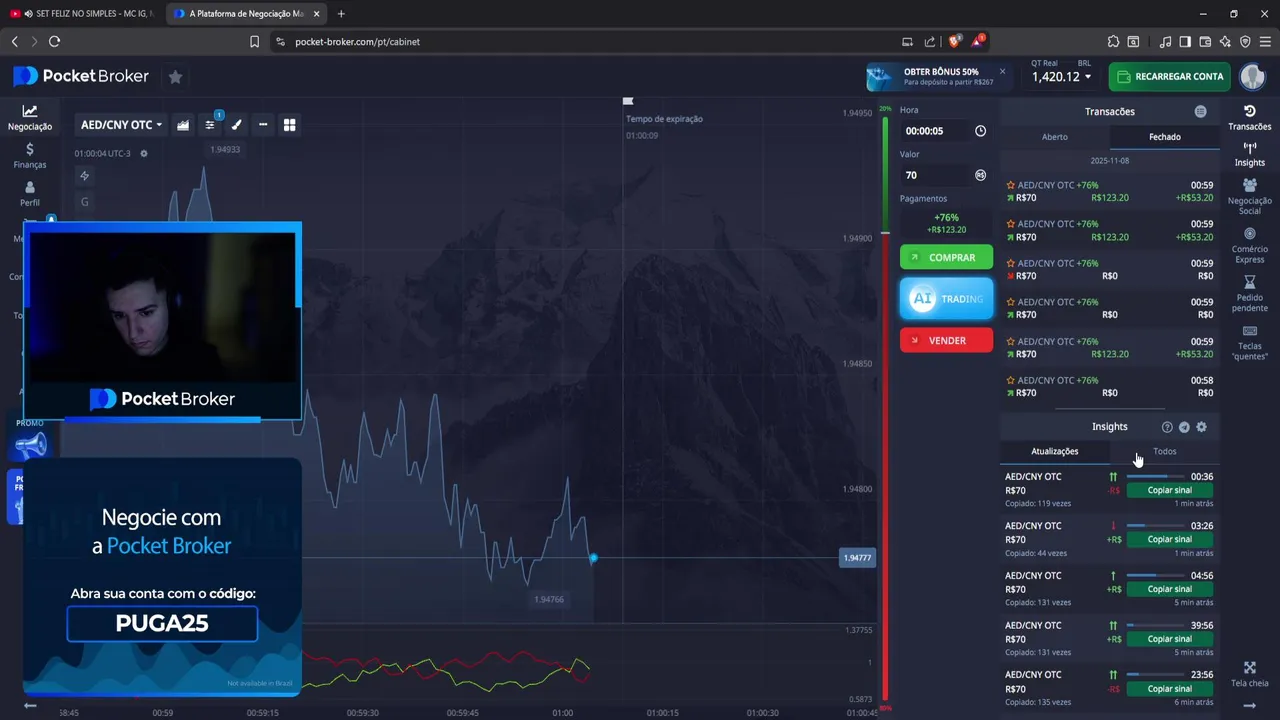1280x720 pixels.
Task: Open Insights in the right sidebar
Action: click(1249, 154)
